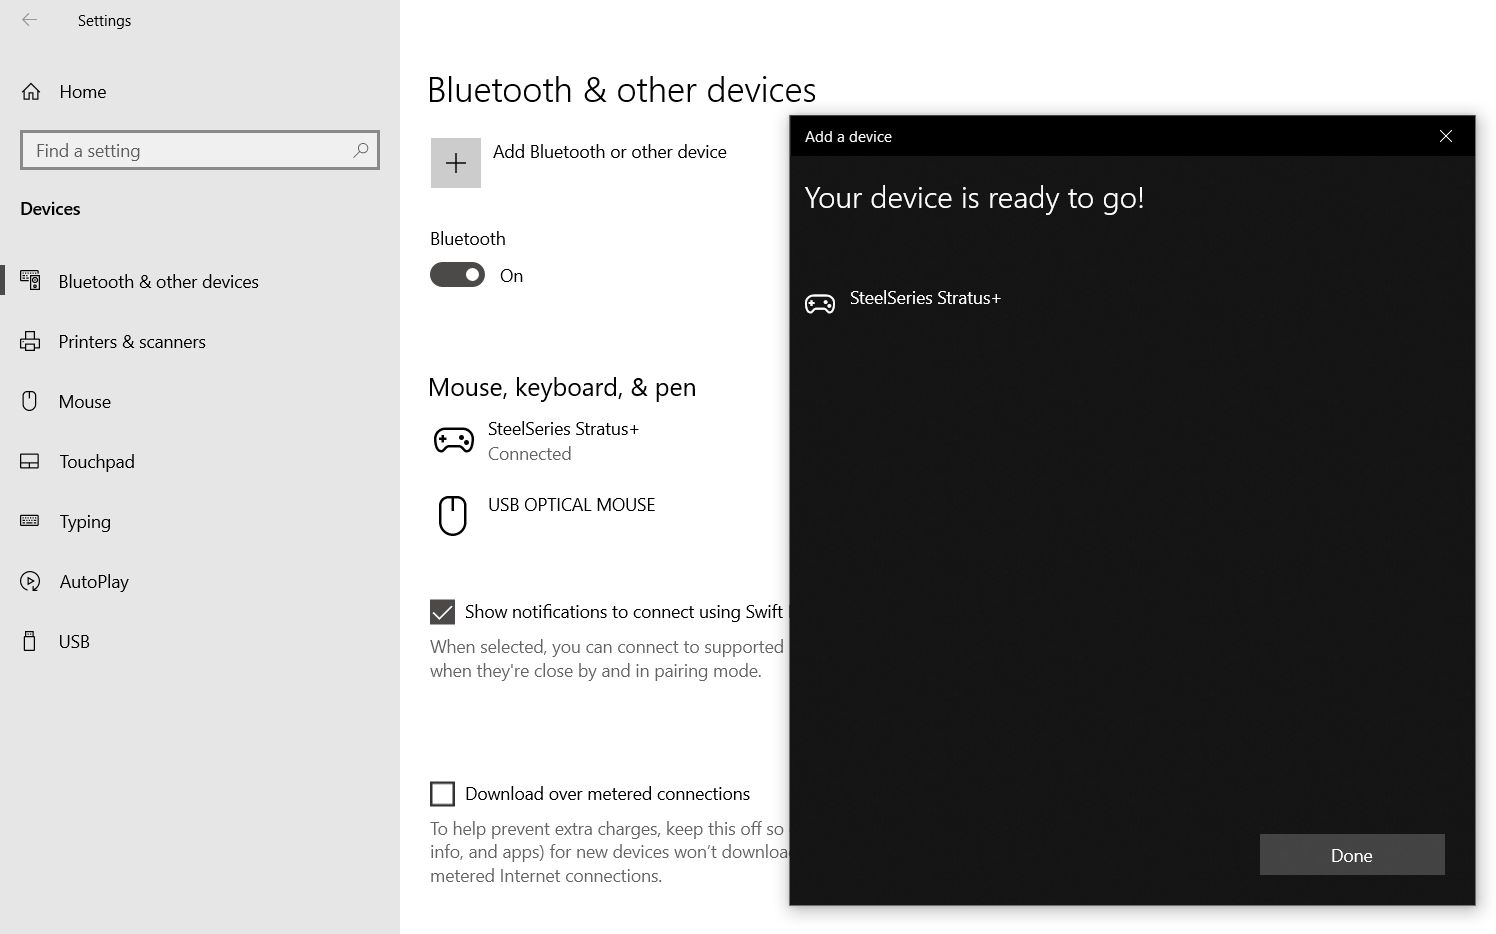Select the USB icon in sidebar
1496x934 pixels.
(x=30, y=641)
